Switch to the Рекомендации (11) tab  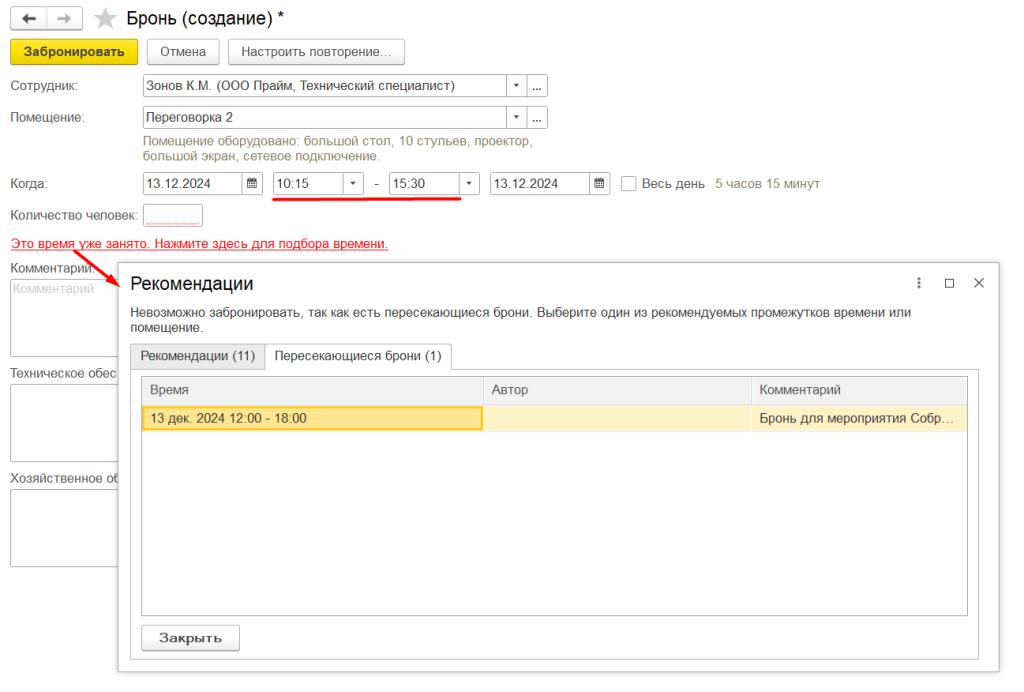[x=197, y=356]
